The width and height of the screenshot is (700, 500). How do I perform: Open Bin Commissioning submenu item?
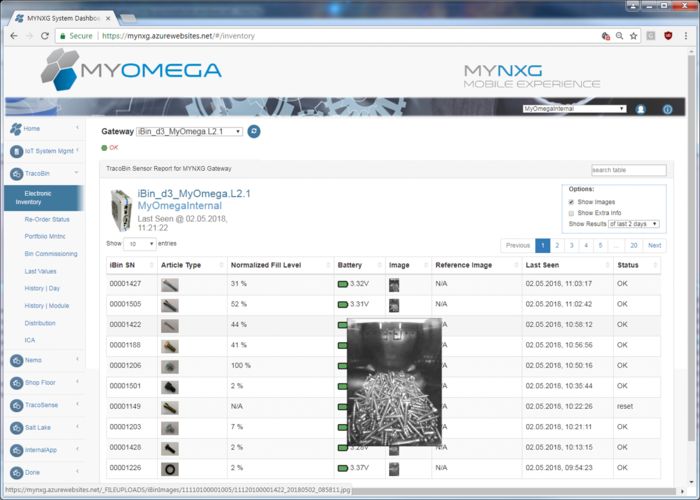(x=51, y=254)
